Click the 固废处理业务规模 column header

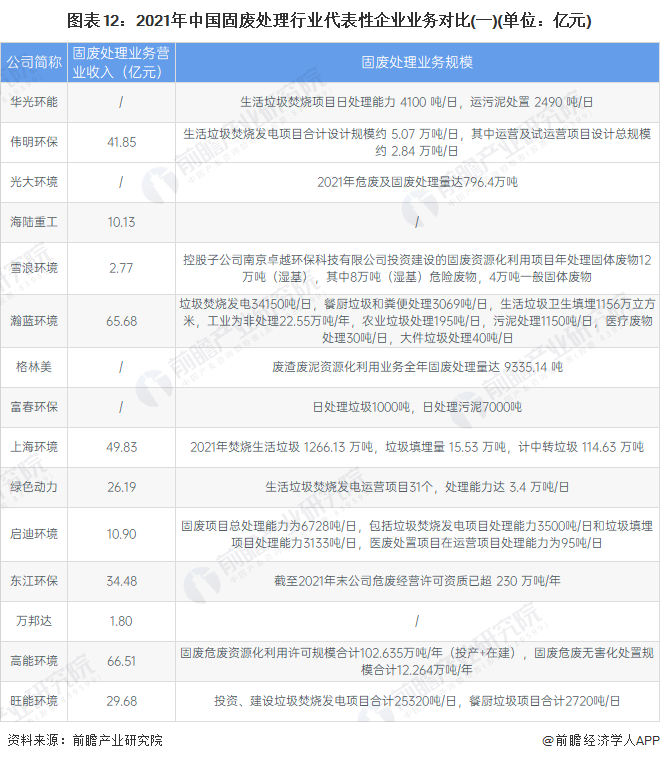click(417, 62)
